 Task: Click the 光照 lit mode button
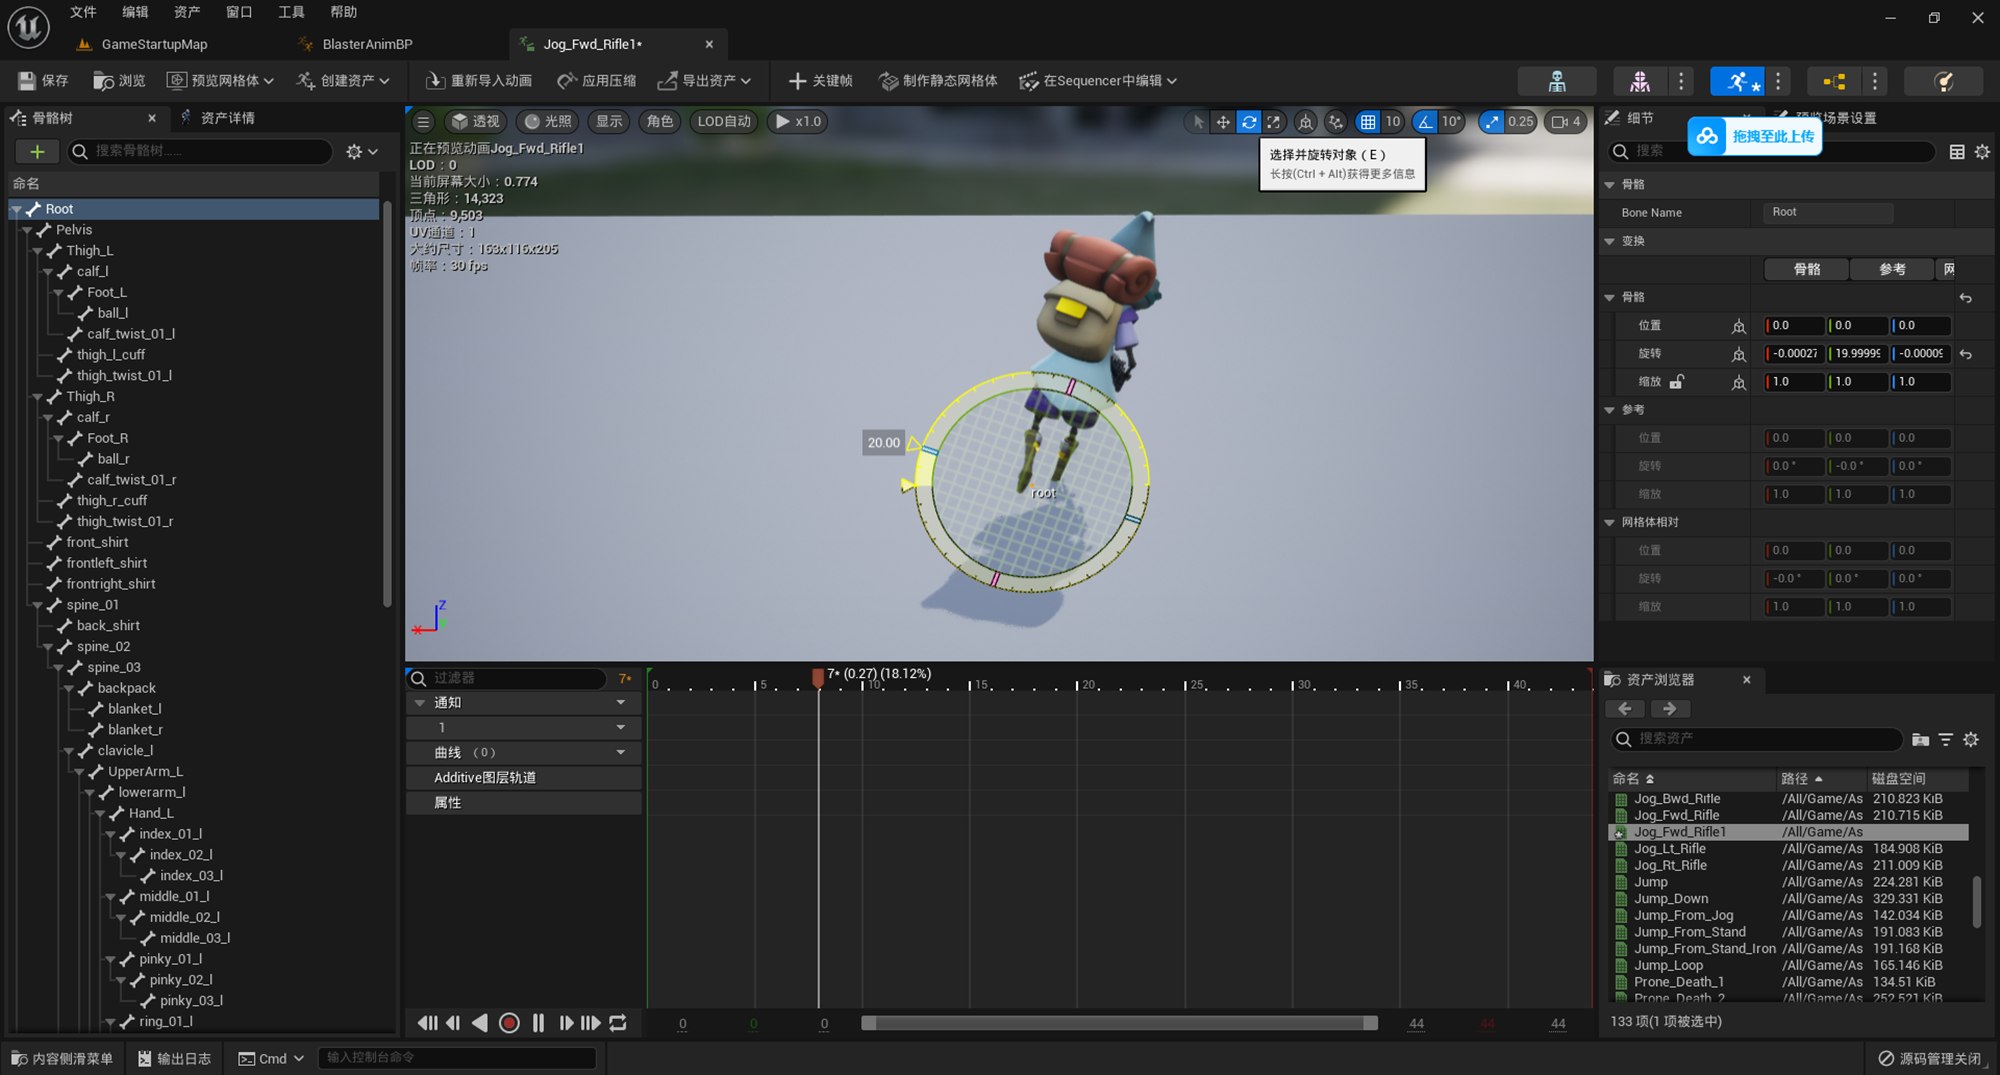(549, 122)
